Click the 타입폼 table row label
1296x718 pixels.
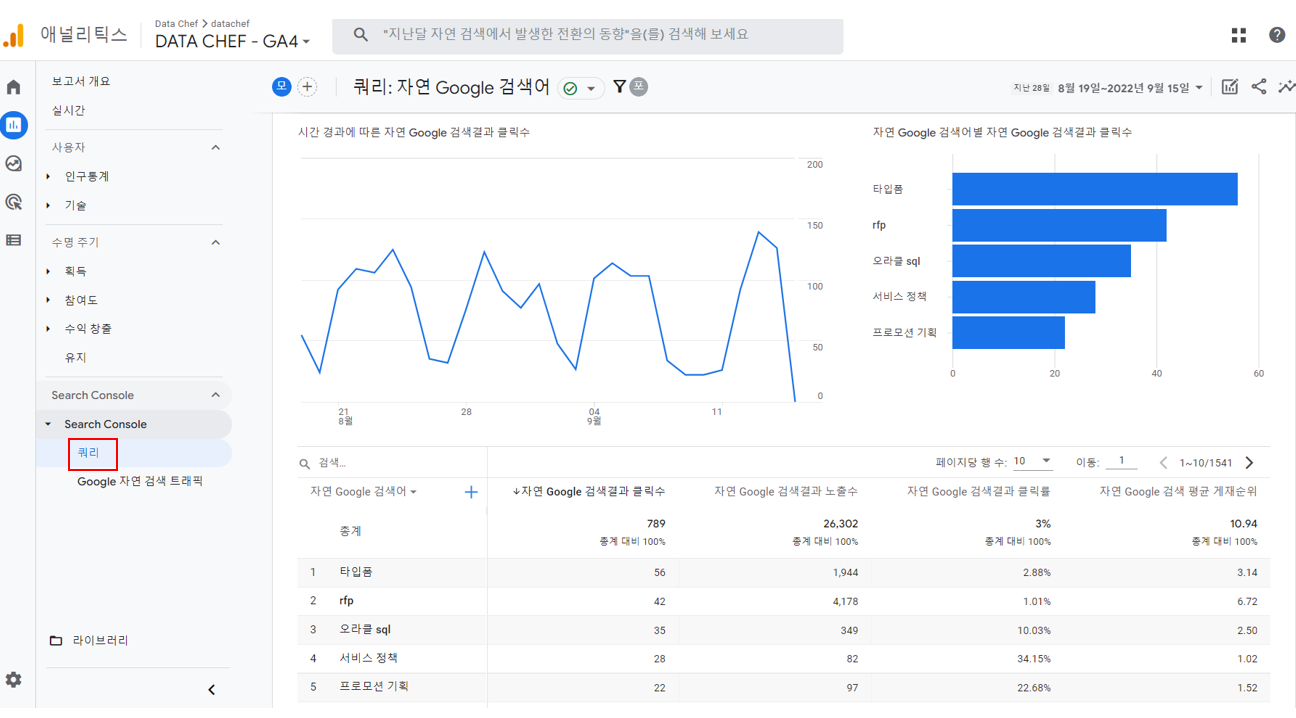coord(355,572)
